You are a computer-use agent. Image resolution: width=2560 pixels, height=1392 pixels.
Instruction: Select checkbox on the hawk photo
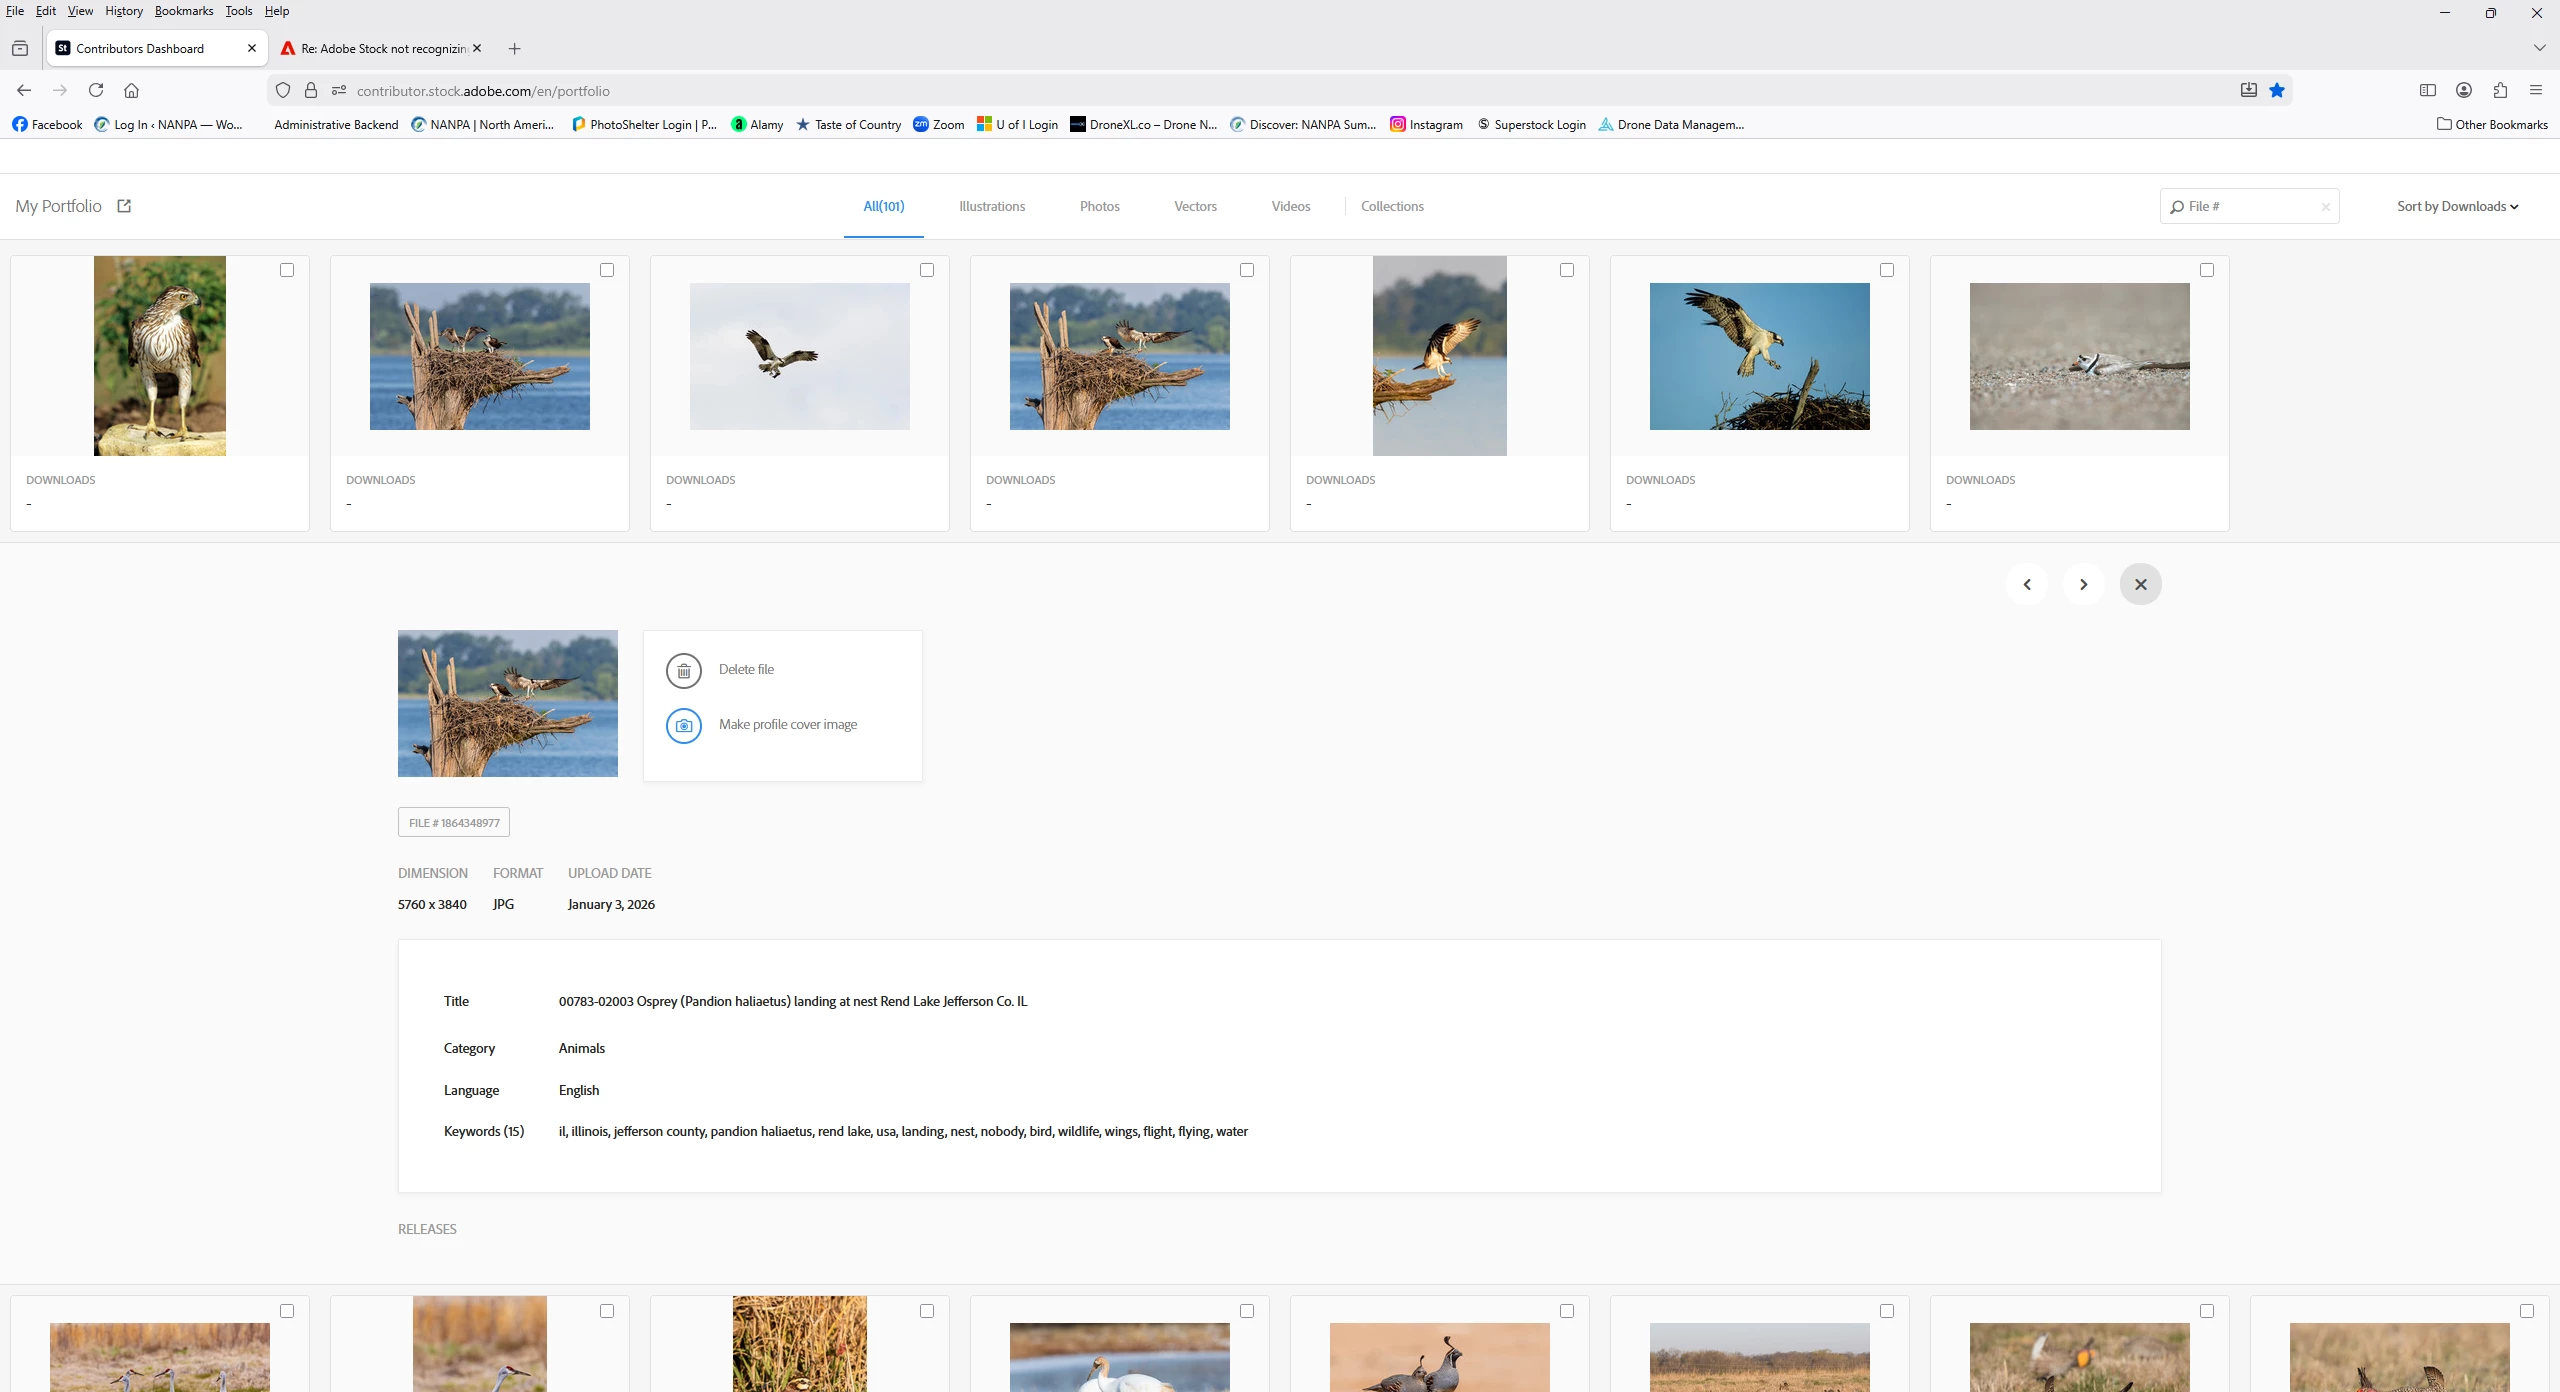[x=287, y=270]
